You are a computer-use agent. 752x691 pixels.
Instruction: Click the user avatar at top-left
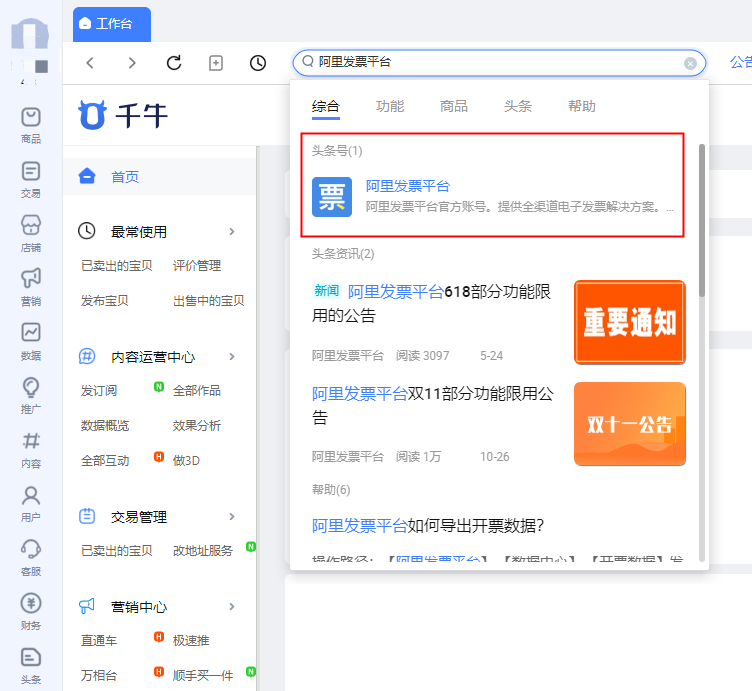click(30, 35)
